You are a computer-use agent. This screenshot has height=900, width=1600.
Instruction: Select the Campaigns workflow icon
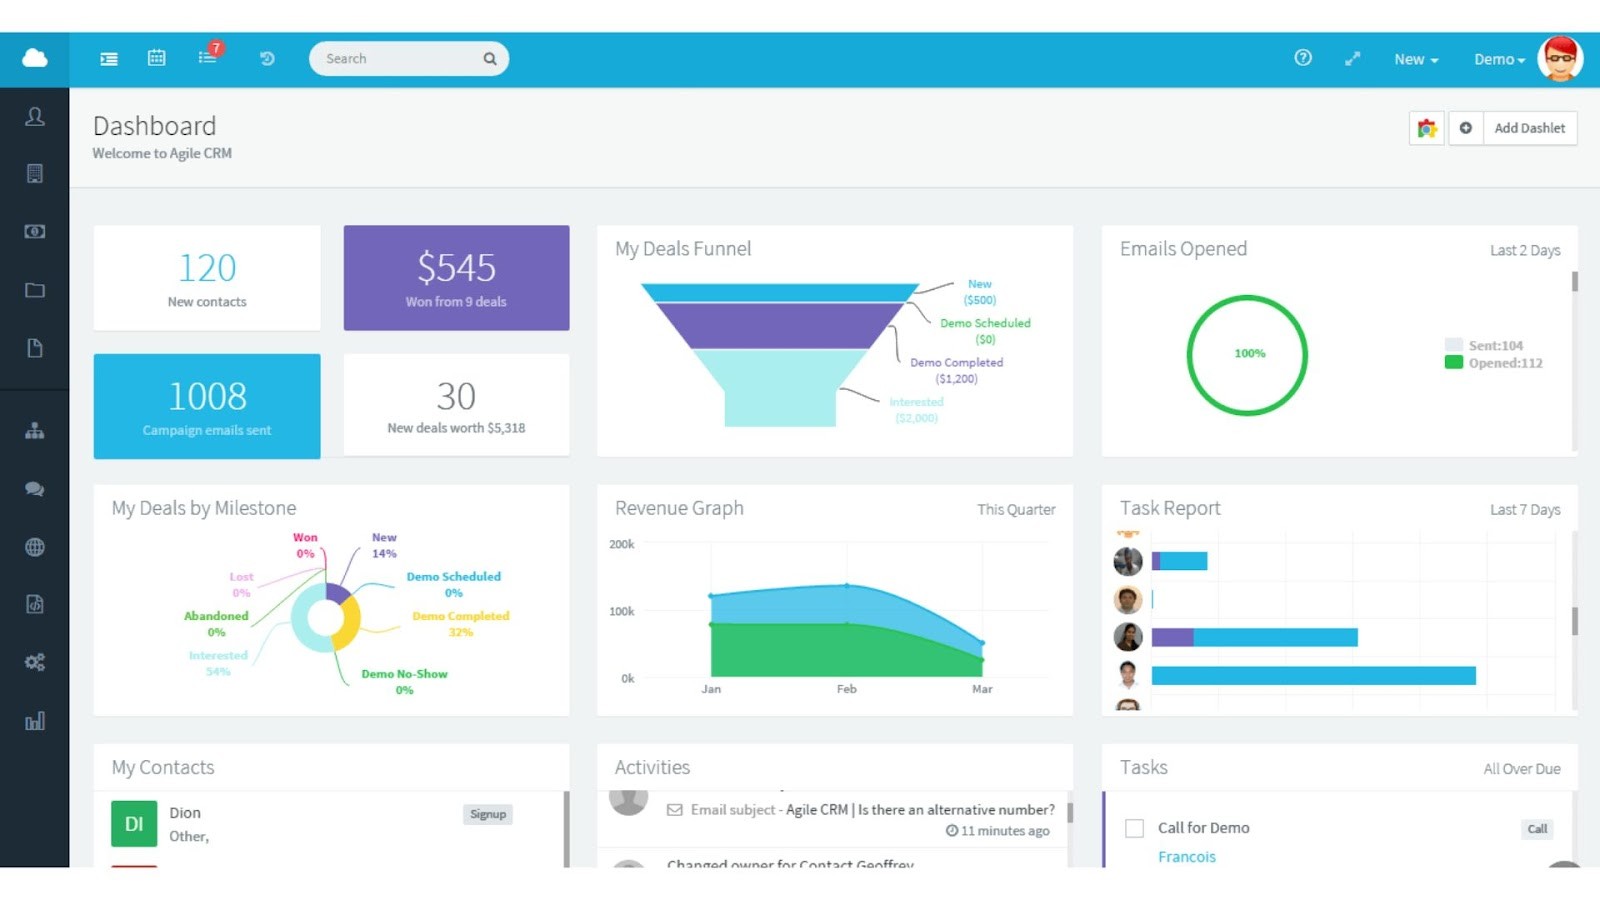pyautogui.click(x=35, y=431)
